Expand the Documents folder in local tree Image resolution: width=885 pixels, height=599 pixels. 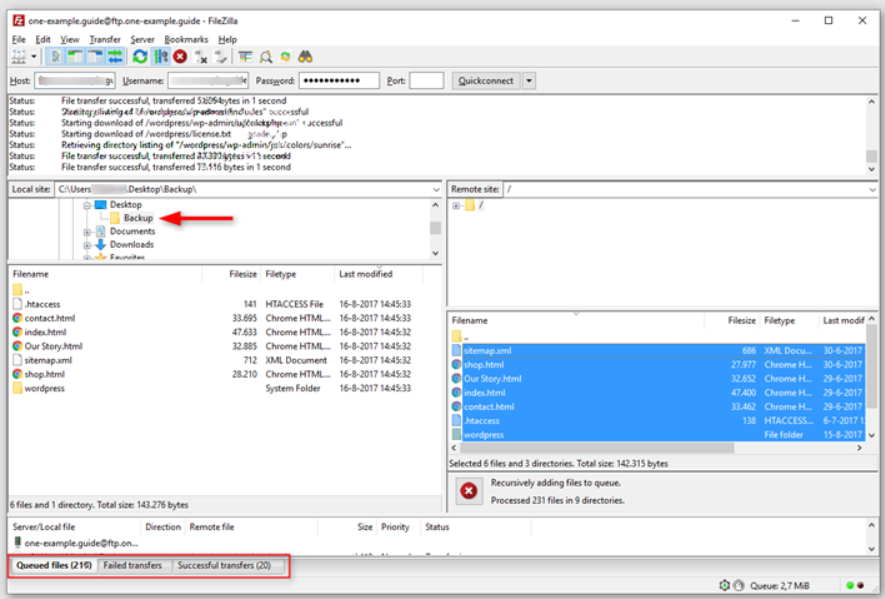[x=87, y=232]
